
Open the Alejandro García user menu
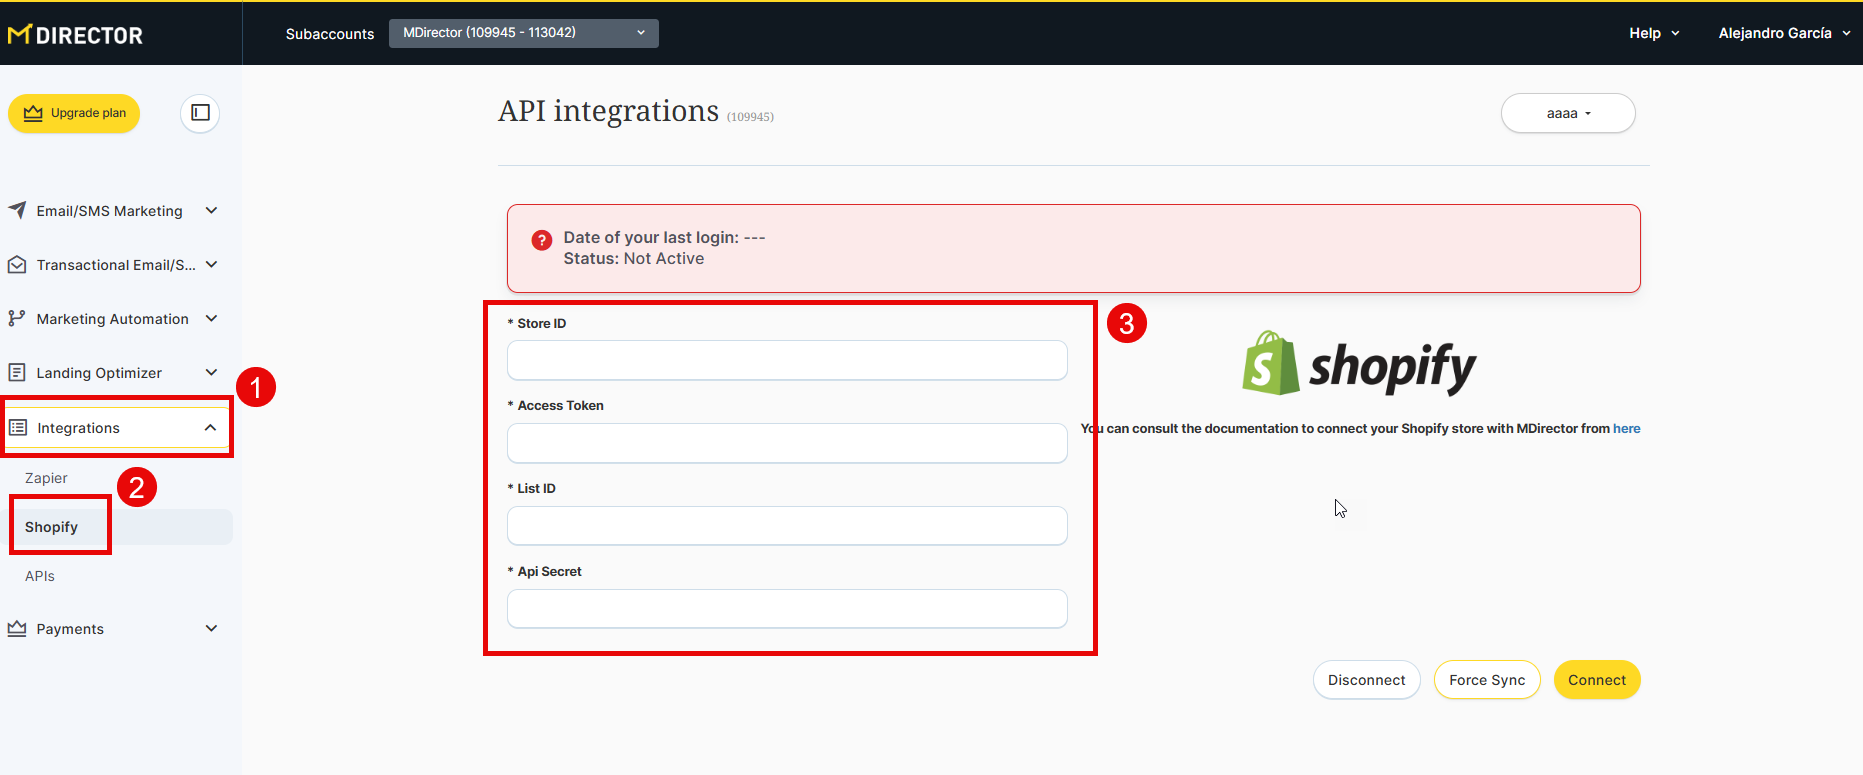point(1783,33)
